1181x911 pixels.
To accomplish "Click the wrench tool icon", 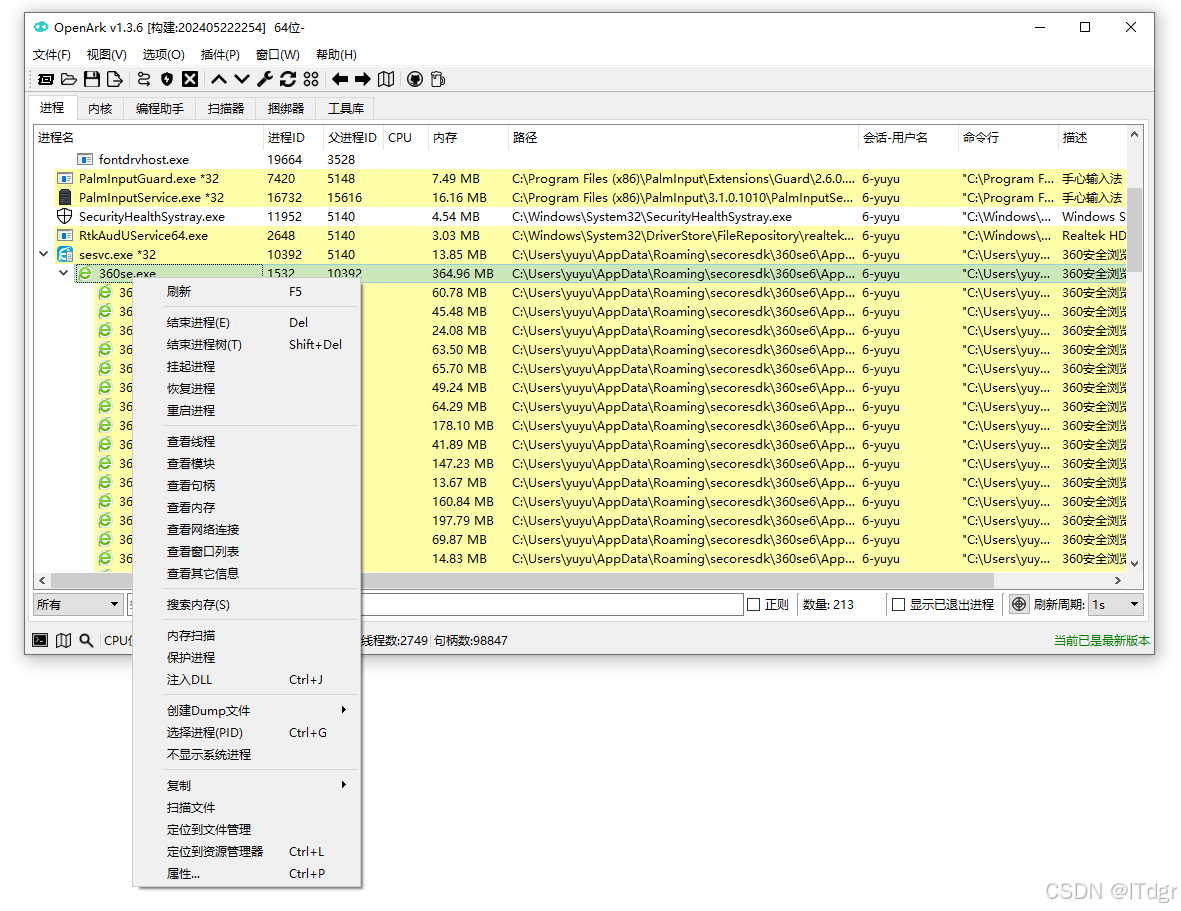I will (264, 79).
